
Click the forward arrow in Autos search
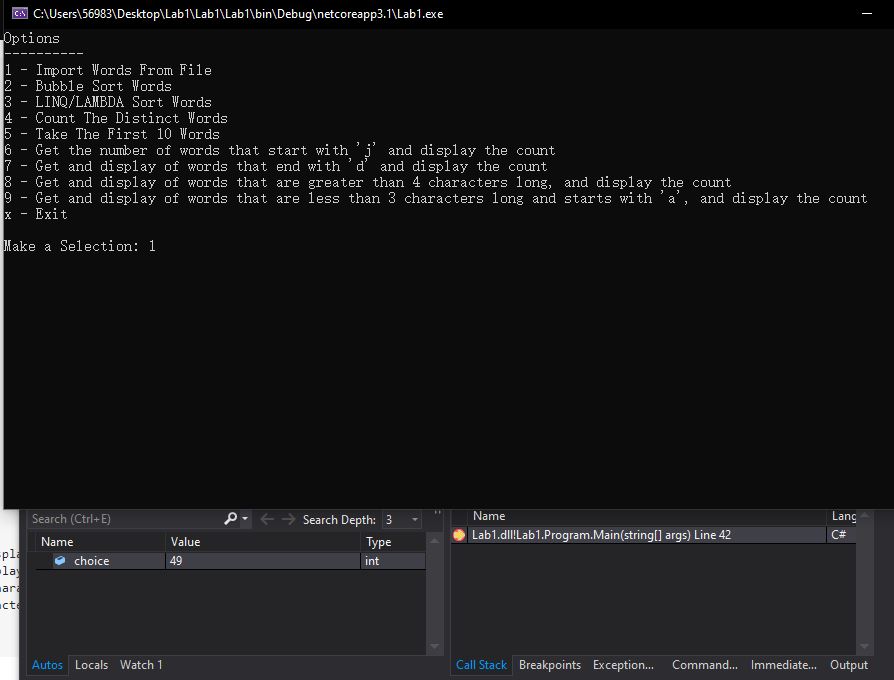[x=288, y=519]
